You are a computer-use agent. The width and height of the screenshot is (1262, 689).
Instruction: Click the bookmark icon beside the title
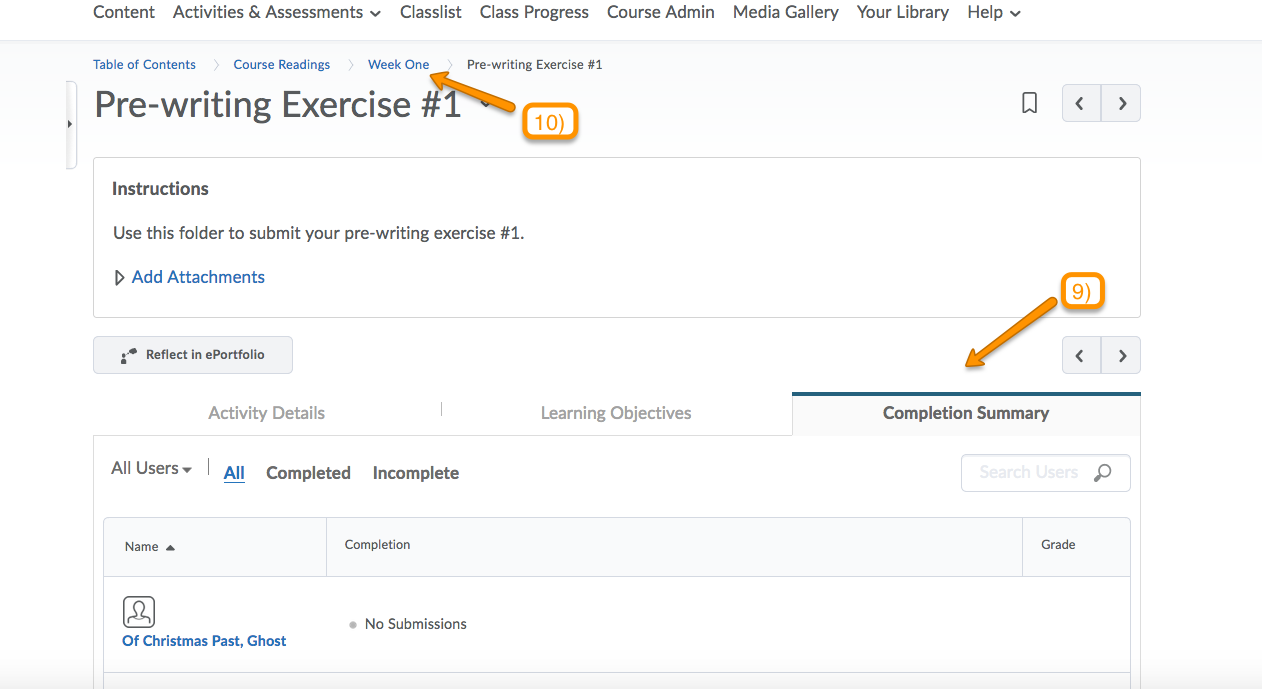1029,102
